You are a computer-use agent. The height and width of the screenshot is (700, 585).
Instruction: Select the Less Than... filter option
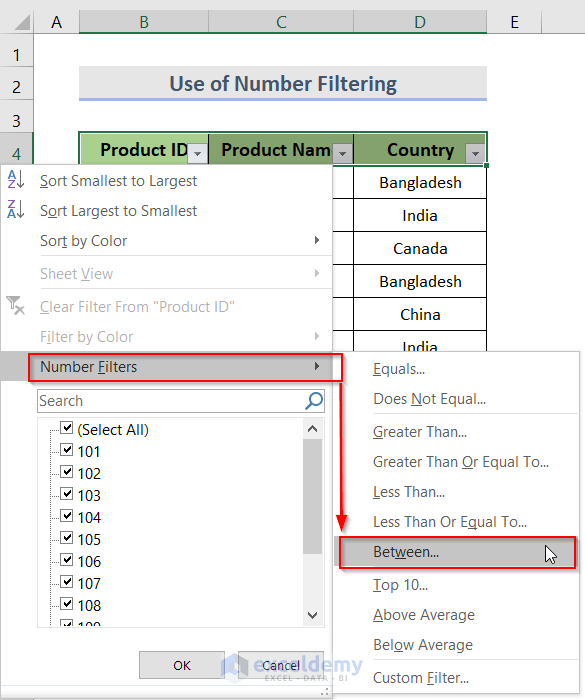(456, 492)
